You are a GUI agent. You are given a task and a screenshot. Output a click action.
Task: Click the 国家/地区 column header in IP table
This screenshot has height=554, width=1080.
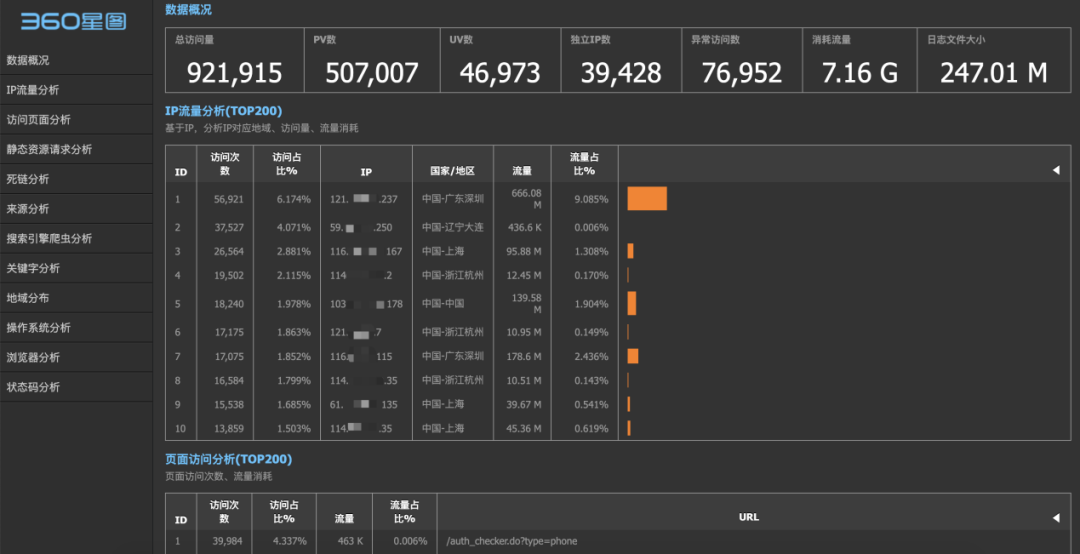click(453, 171)
